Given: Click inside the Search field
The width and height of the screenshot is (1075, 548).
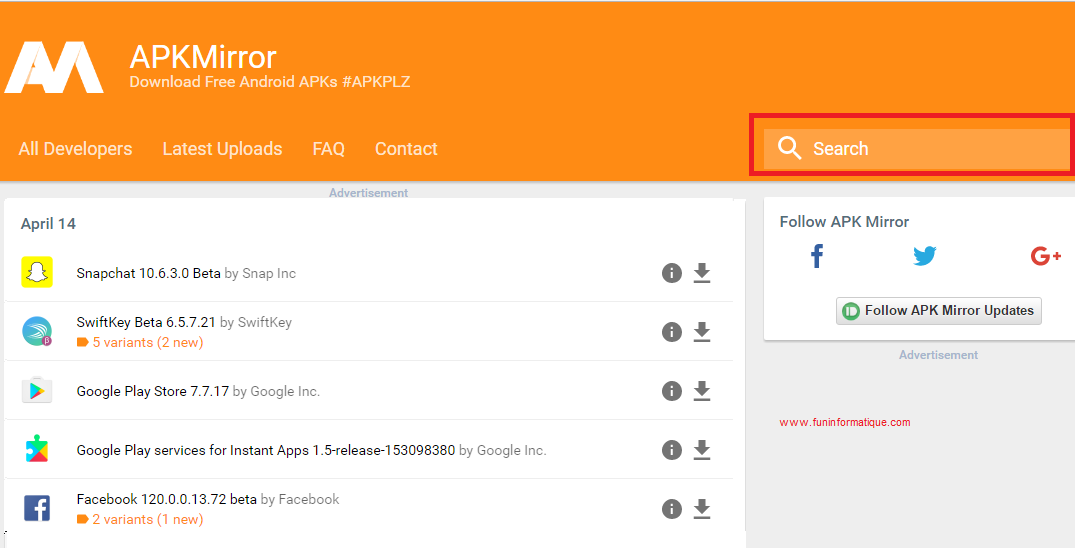Looking at the screenshot, I should (916, 148).
